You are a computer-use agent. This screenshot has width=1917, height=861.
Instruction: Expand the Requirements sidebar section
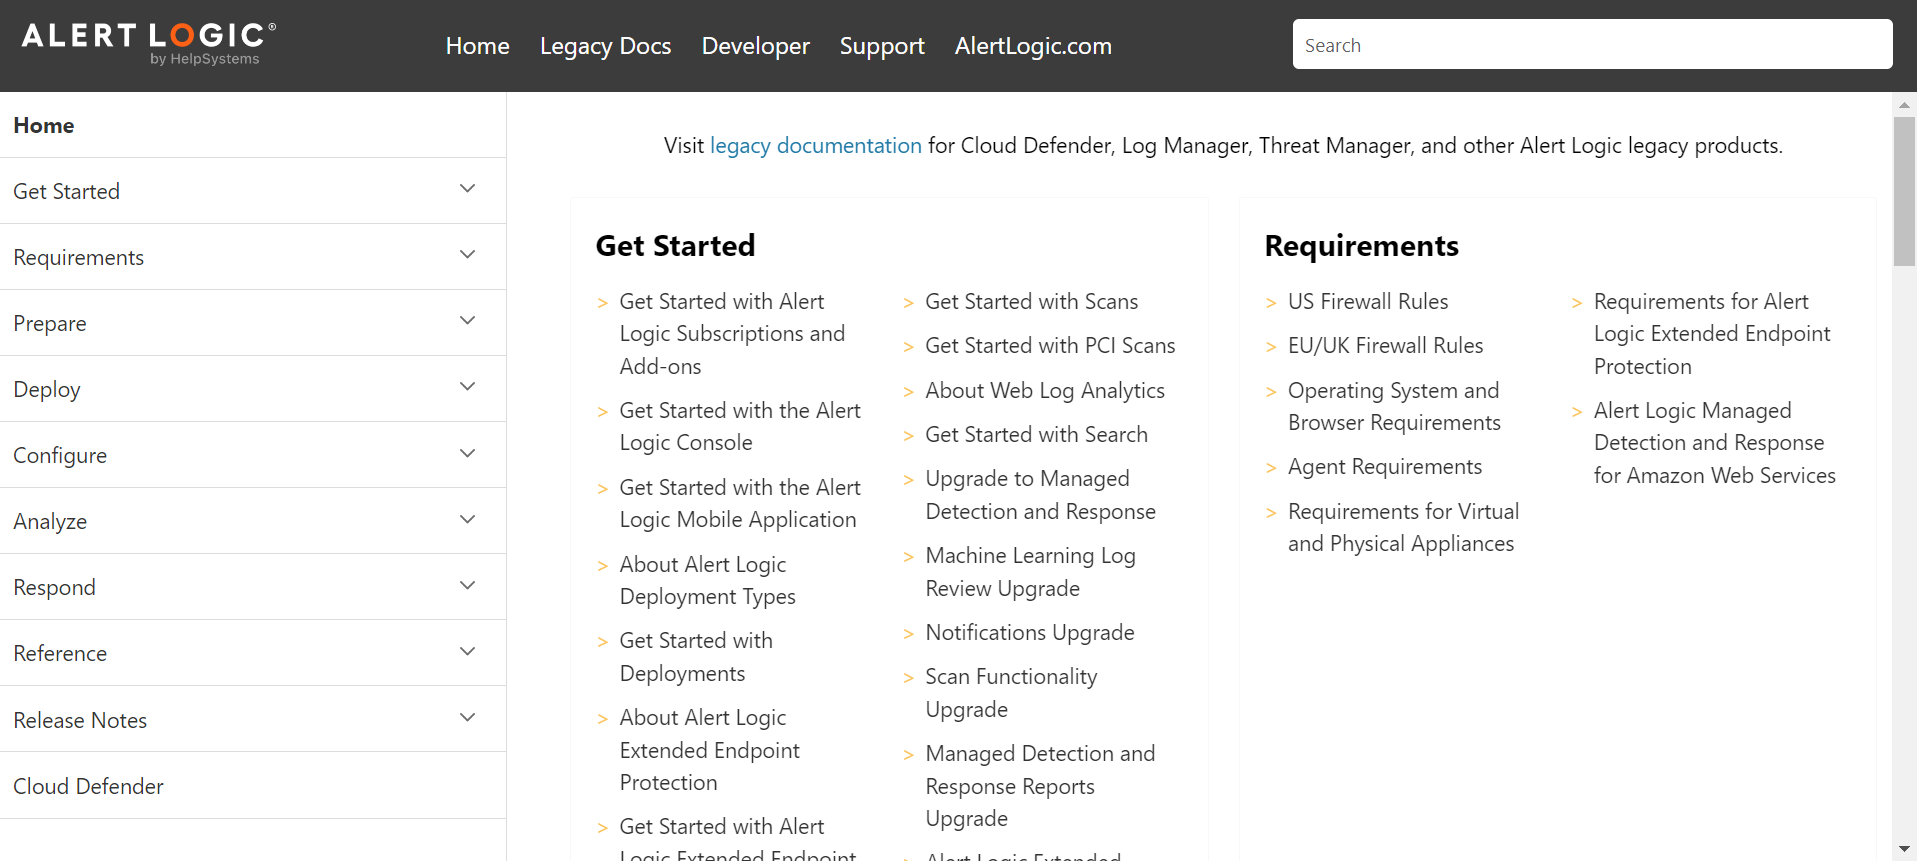pyautogui.click(x=467, y=255)
